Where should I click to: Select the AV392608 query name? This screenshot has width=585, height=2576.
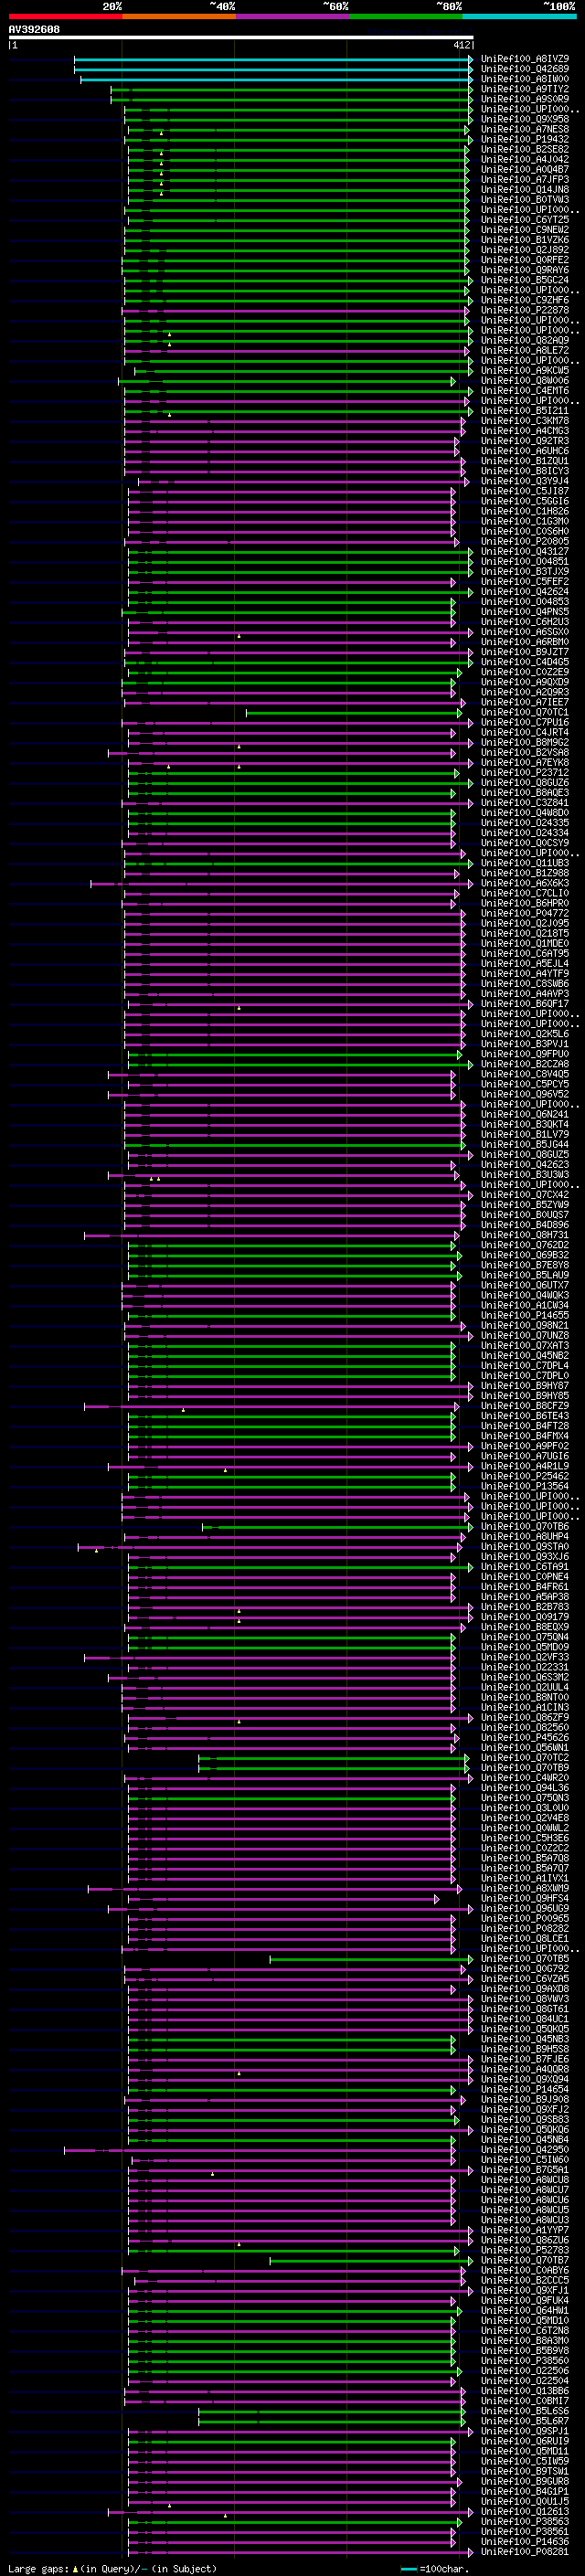click(x=34, y=30)
